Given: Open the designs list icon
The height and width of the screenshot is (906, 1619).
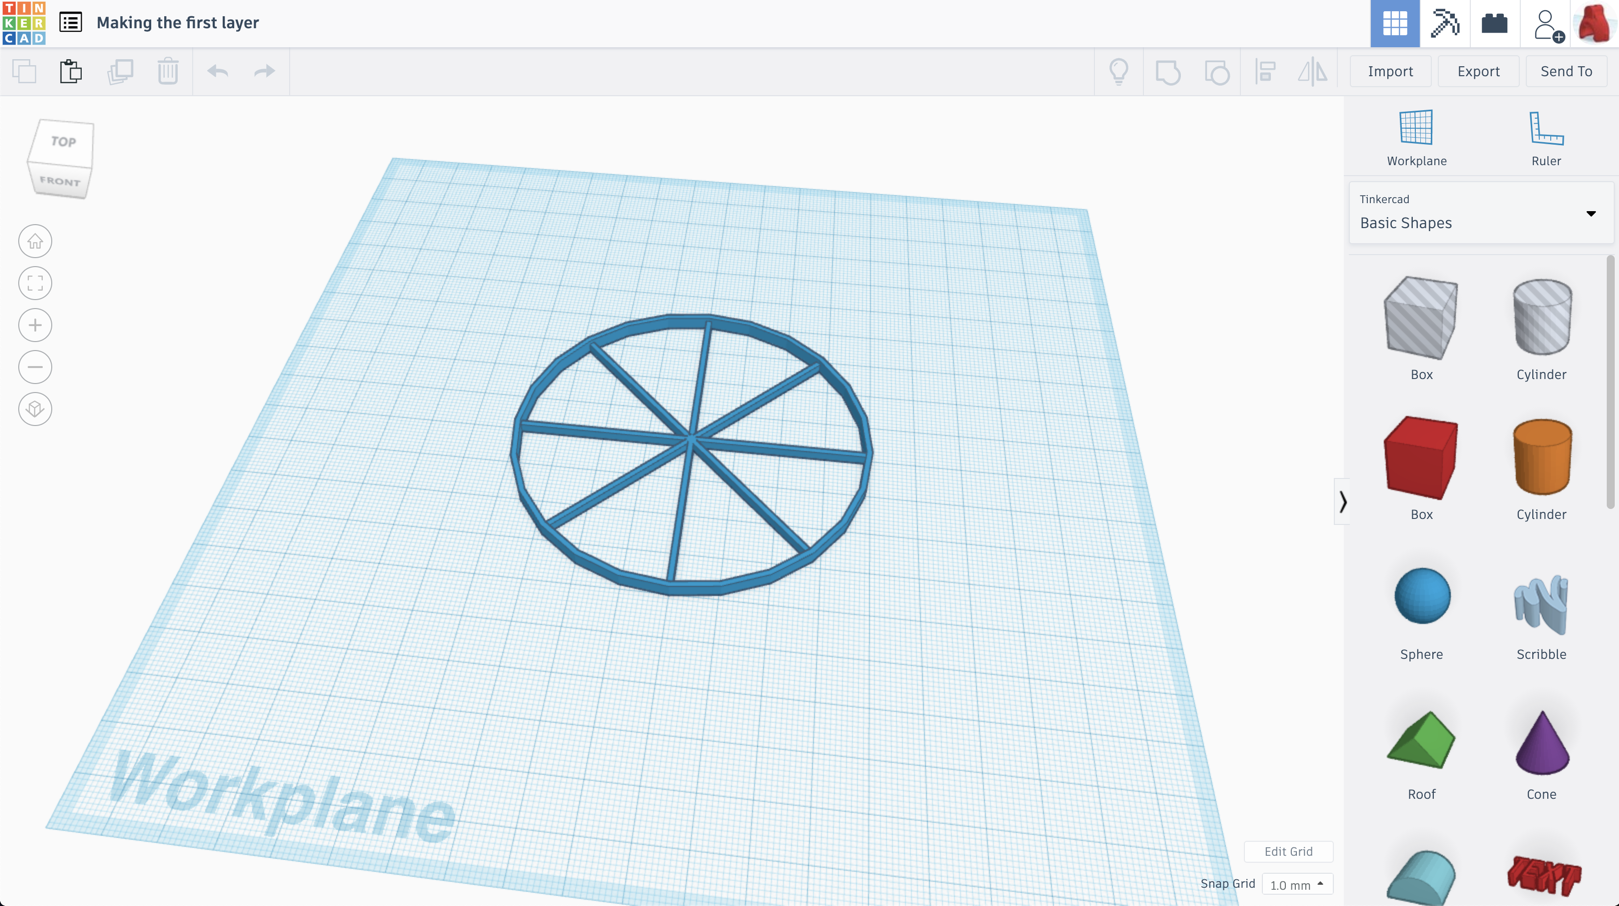Looking at the screenshot, I should 70,22.
